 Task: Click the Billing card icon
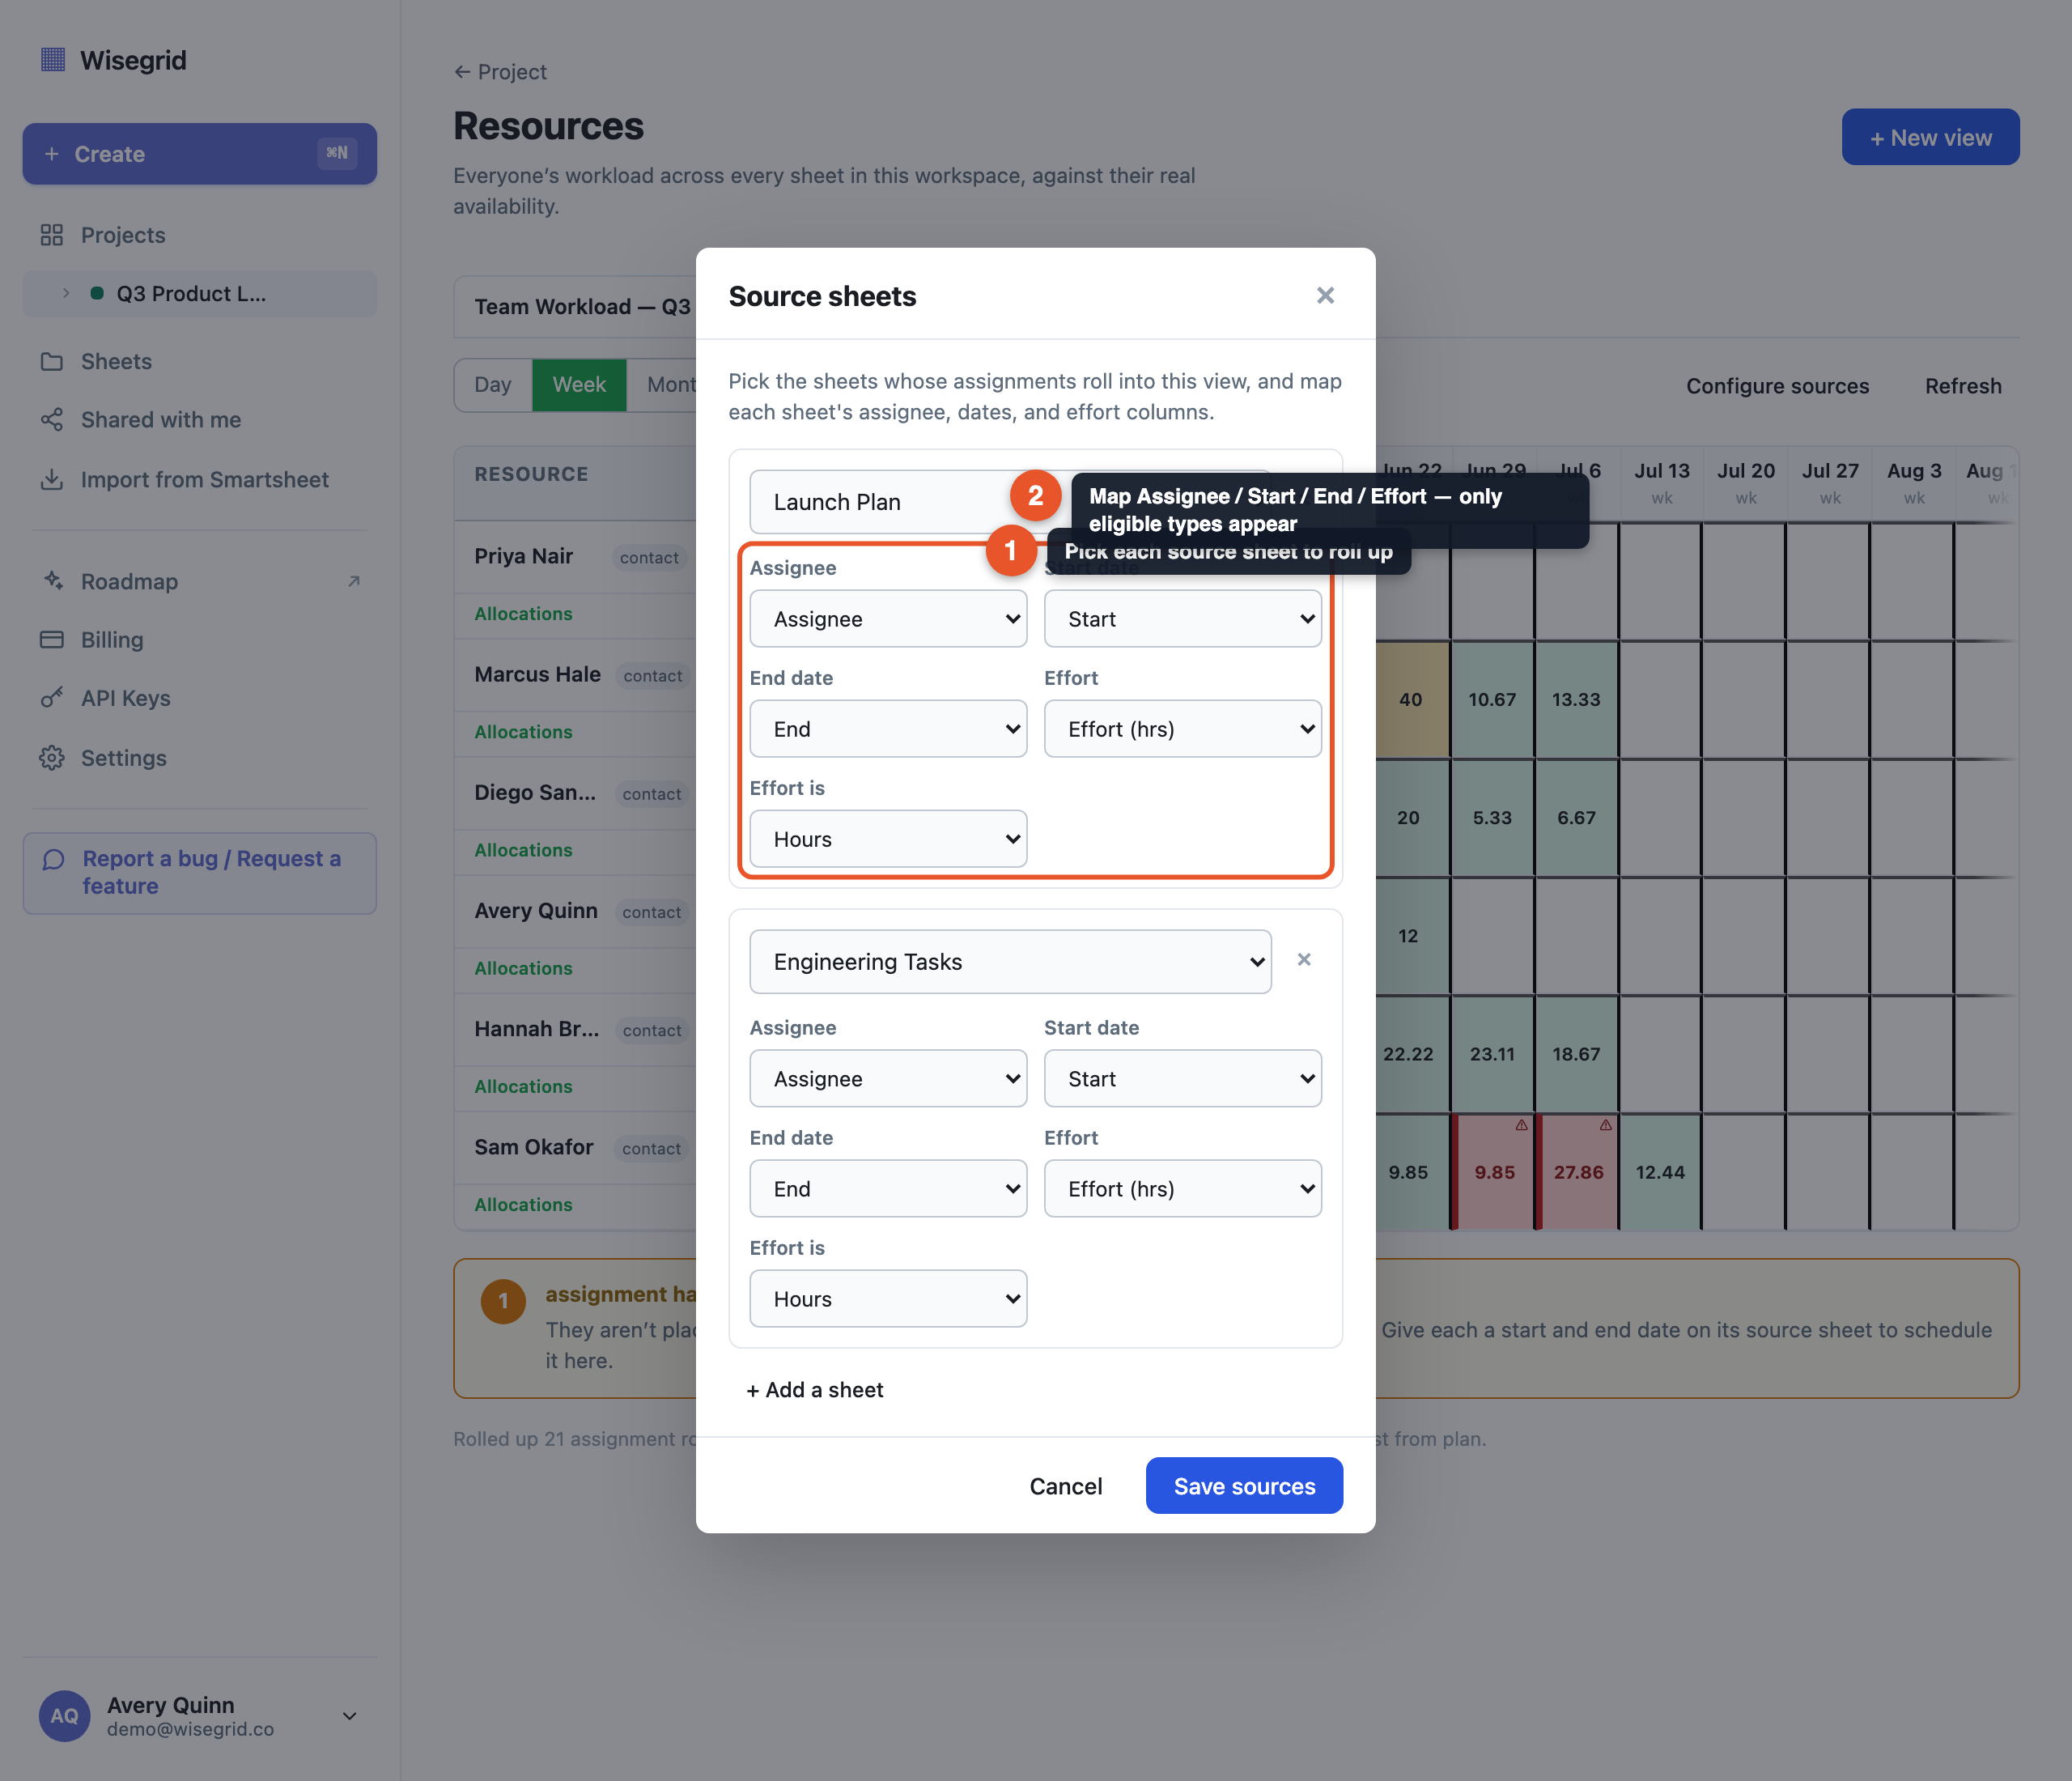coord(52,640)
